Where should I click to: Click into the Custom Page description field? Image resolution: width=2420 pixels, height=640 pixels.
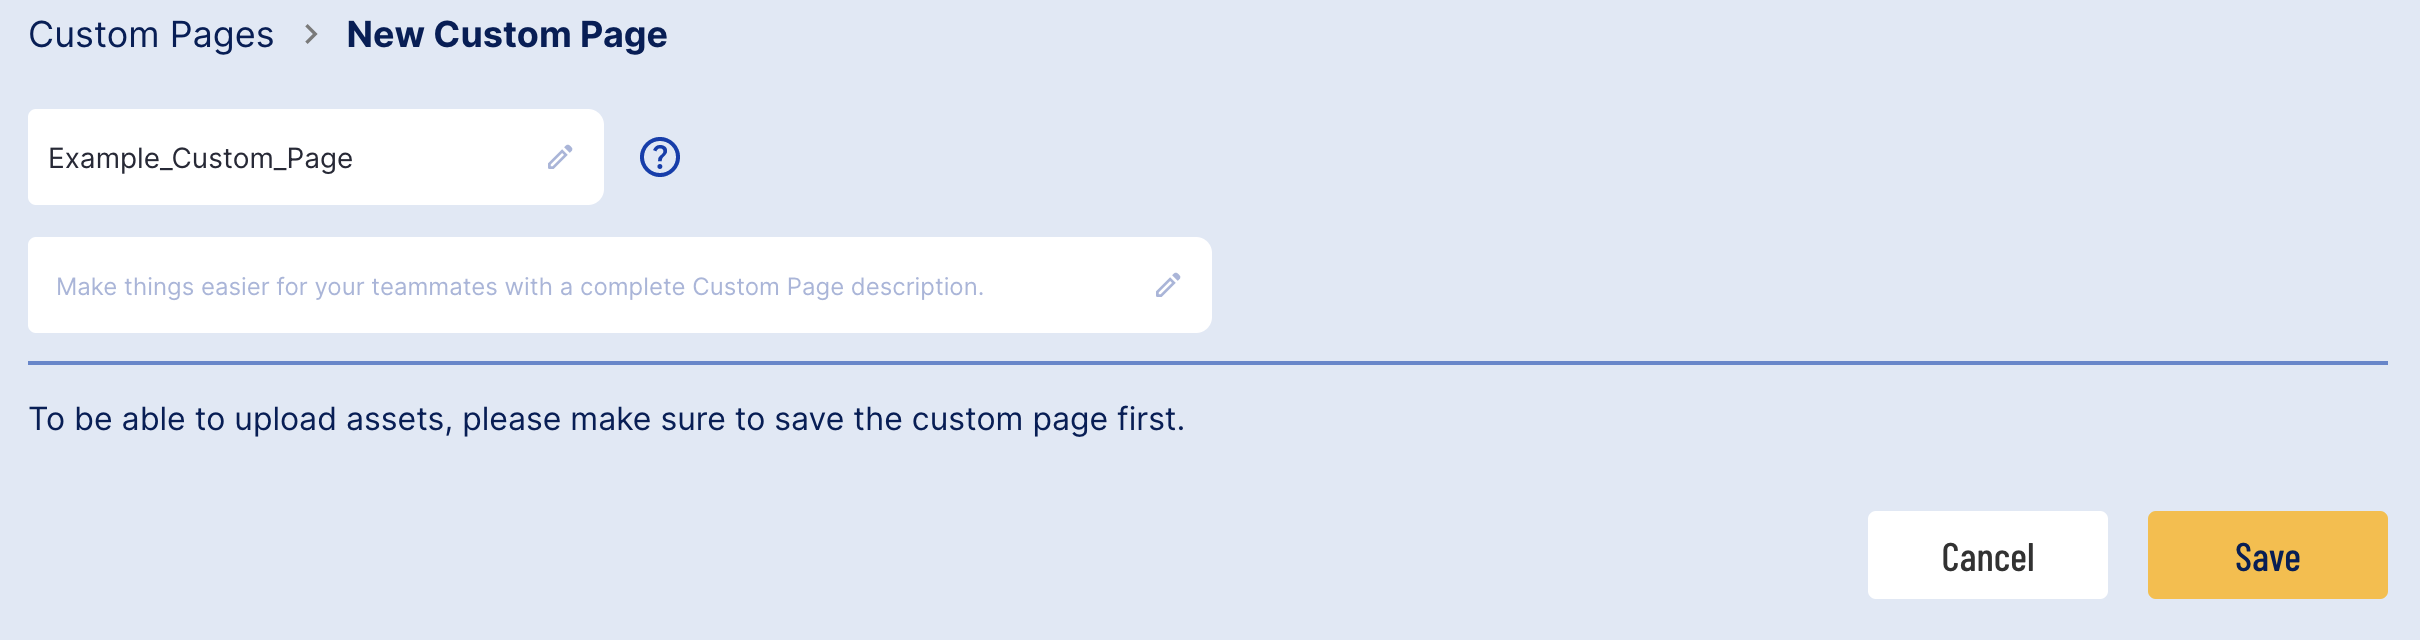click(620, 285)
